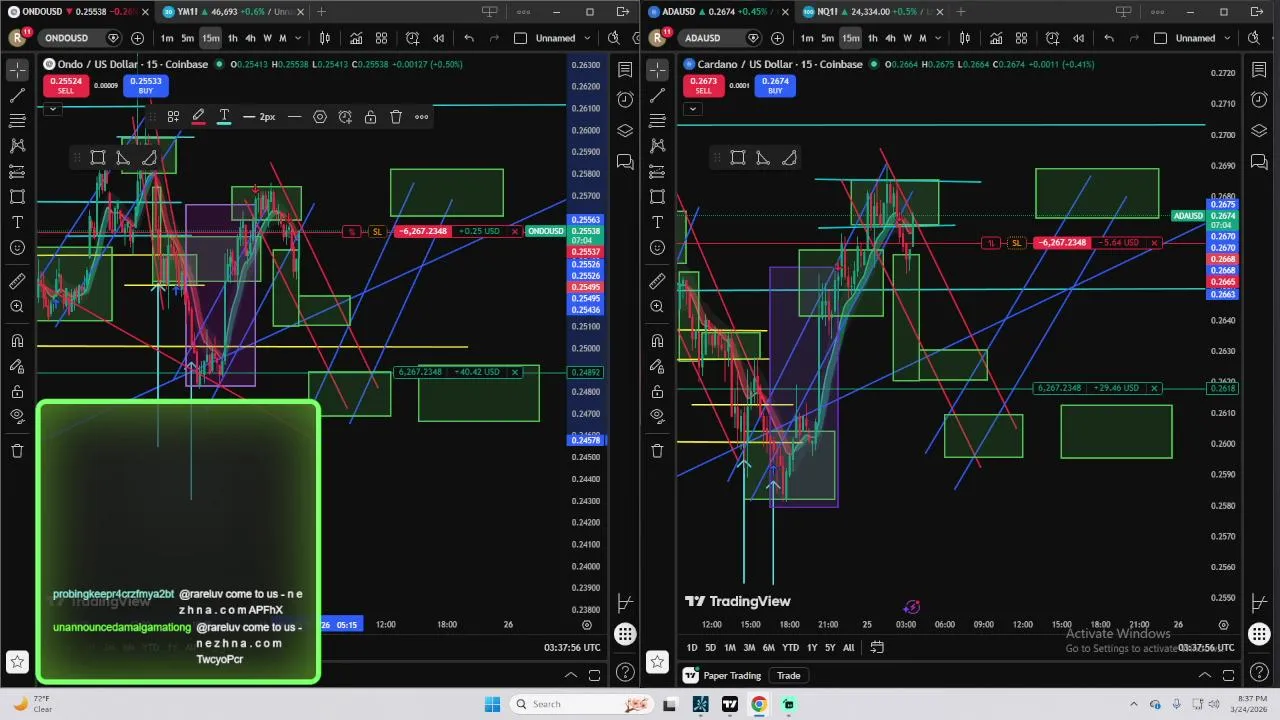The width and height of the screenshot is (1280, 720).
Task: Select 5m timeframe in ONDOUSD window
Action: point(187,38)
